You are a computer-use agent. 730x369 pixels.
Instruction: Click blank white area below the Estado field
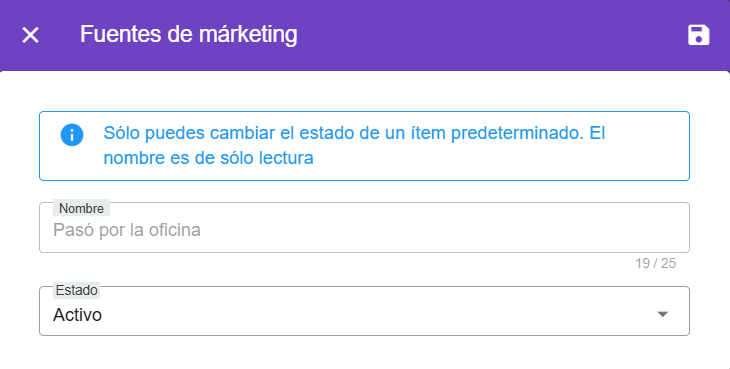(x=364, y=353)
